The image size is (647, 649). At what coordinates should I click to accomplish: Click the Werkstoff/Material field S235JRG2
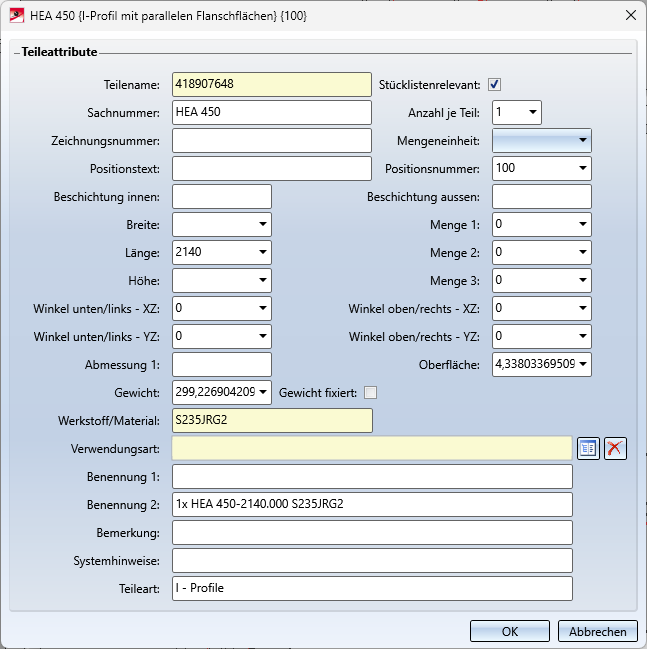pyautogui.click(x=272, y=421)
